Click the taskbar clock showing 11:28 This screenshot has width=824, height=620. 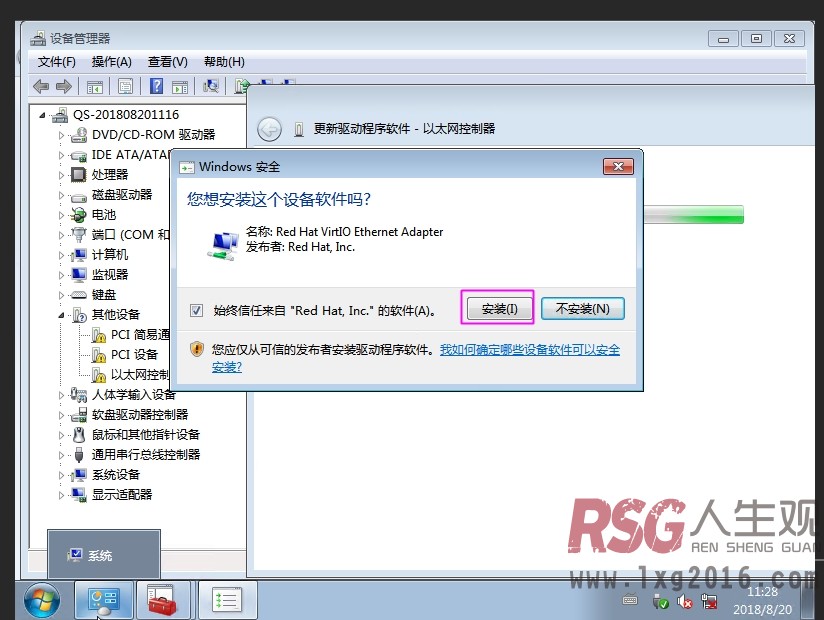[x=762, y=601]
